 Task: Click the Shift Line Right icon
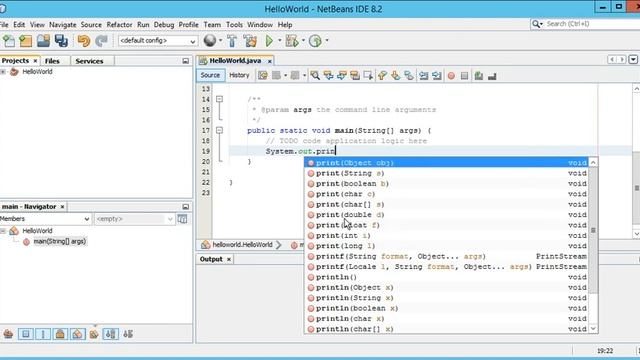click(437, 76)
